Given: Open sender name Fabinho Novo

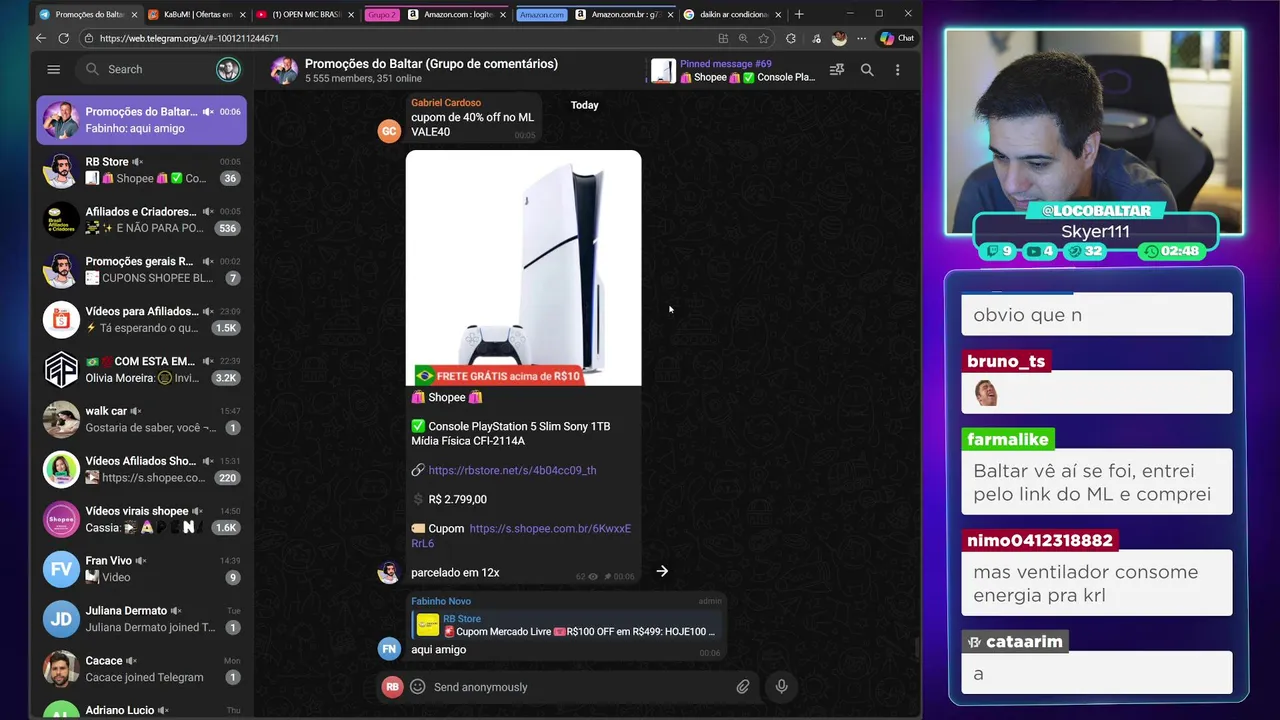Looking at the screenshot, I should click(441, 601).
